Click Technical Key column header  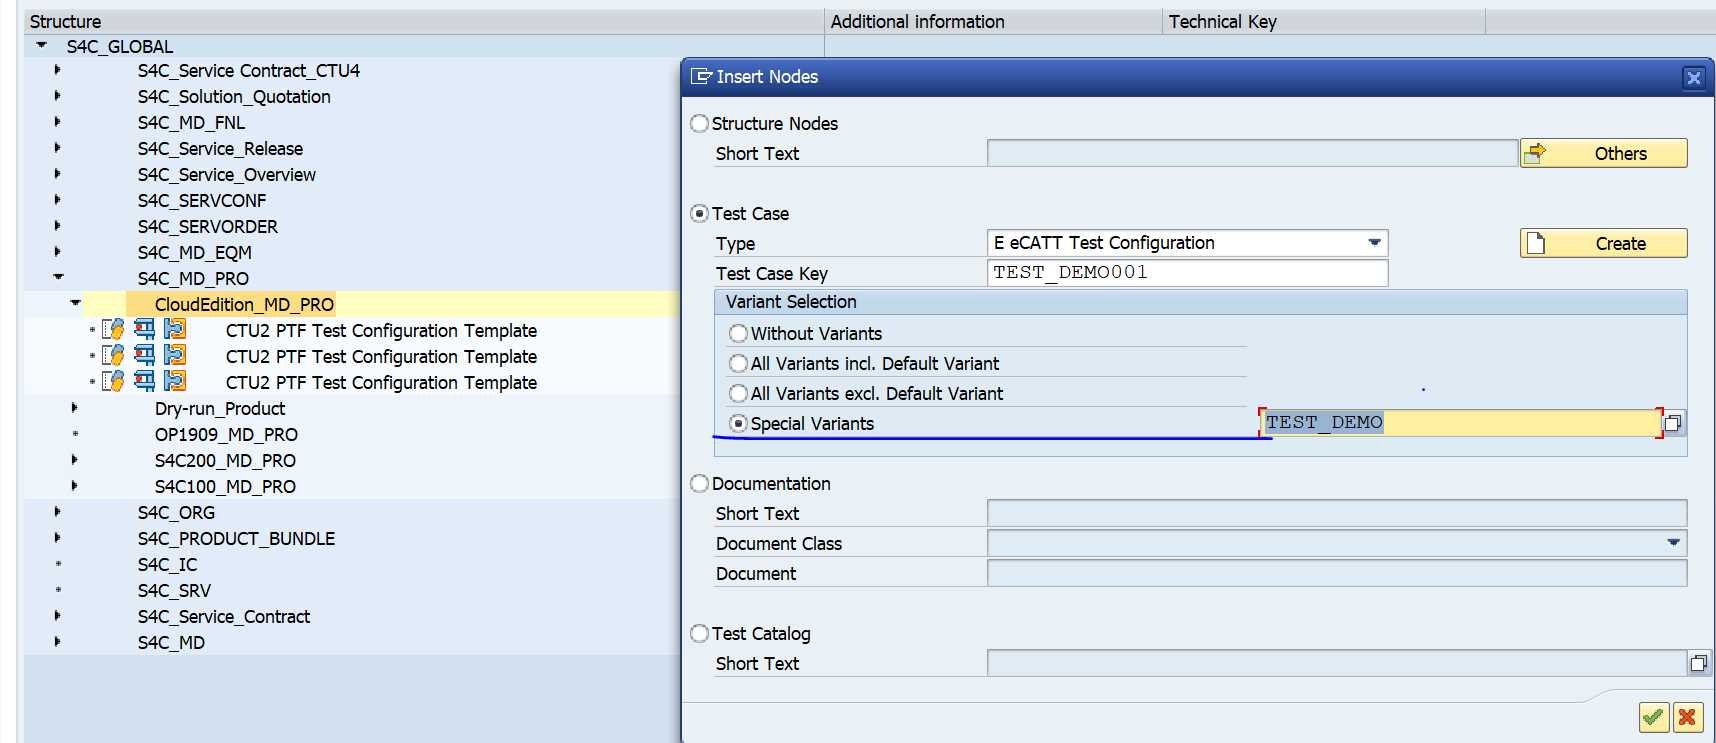click(1324, 22)
